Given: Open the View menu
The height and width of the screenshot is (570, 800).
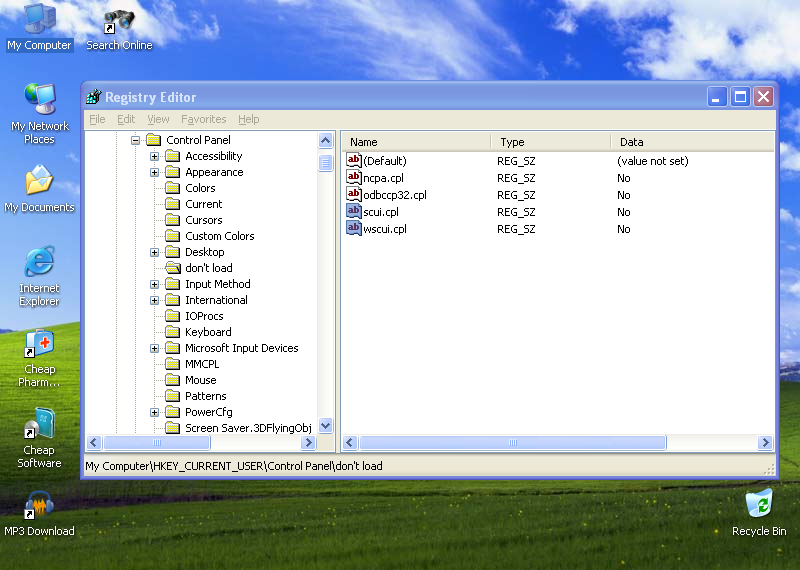Looking at the screenshot, I should pos(158,119).
